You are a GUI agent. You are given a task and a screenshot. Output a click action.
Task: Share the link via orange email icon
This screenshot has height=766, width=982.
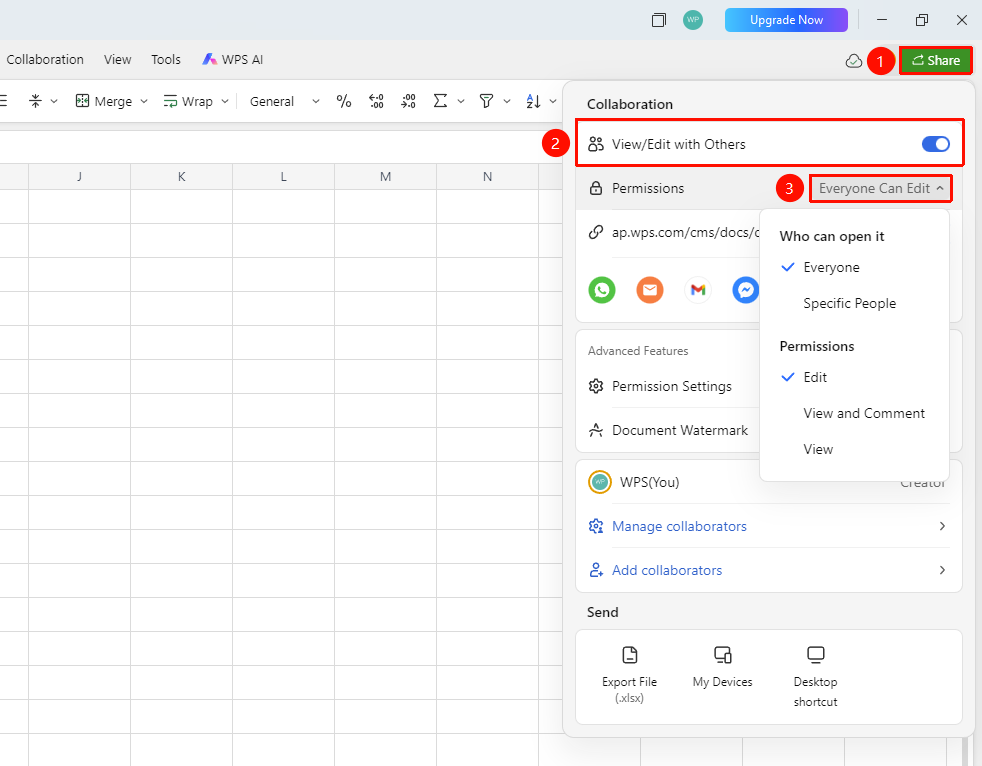pyautogui.click(x=650, y=290)
